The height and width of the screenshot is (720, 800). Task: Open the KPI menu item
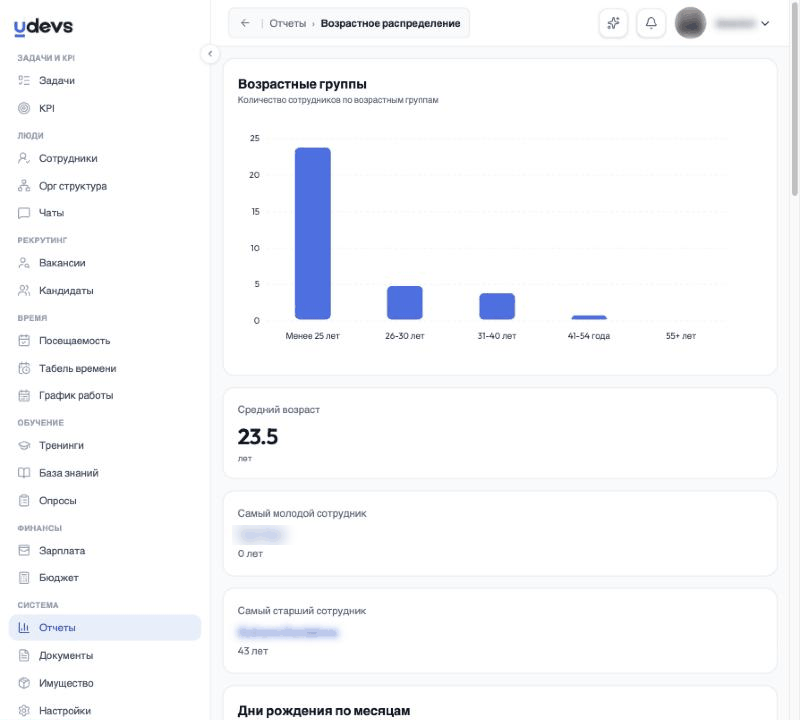click(105, 108)
